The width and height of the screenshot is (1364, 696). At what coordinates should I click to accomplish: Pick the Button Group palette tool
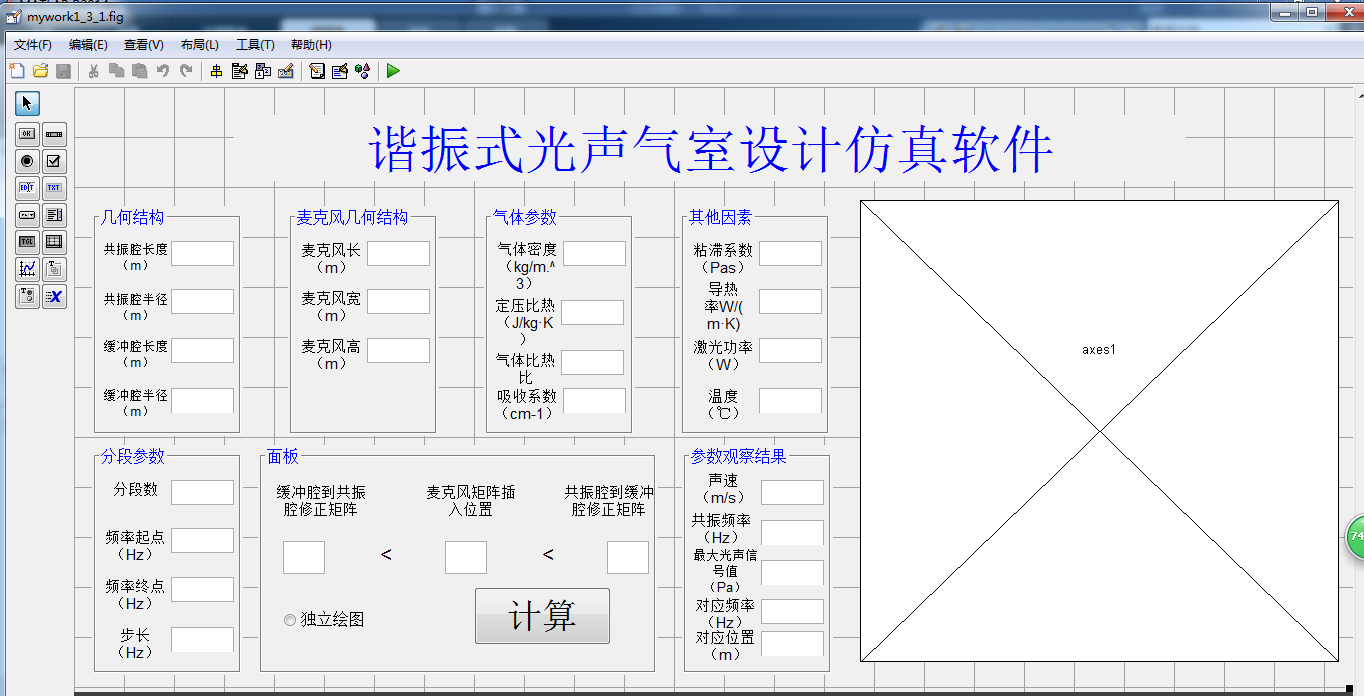(27, 296)
